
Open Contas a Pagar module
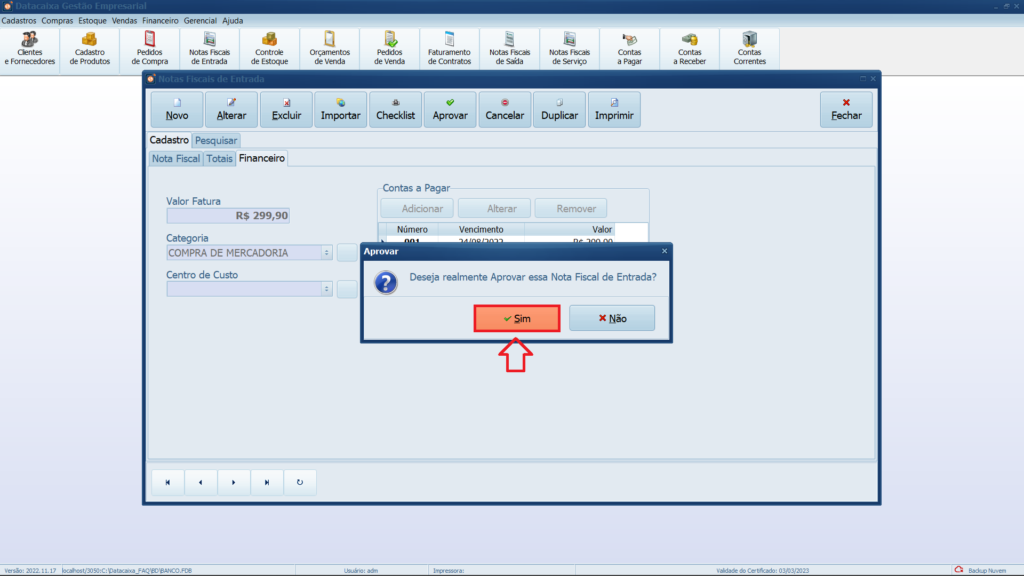[630, 48]
